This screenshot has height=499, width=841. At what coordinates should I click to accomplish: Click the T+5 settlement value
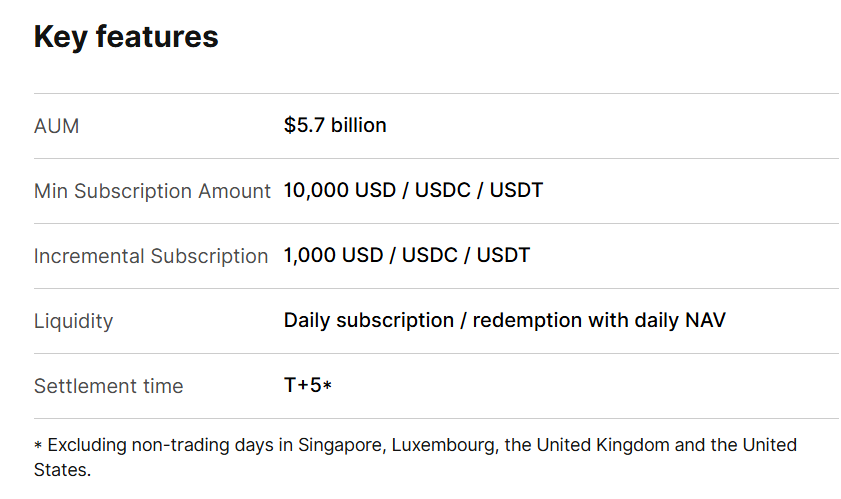pos(302,385)
